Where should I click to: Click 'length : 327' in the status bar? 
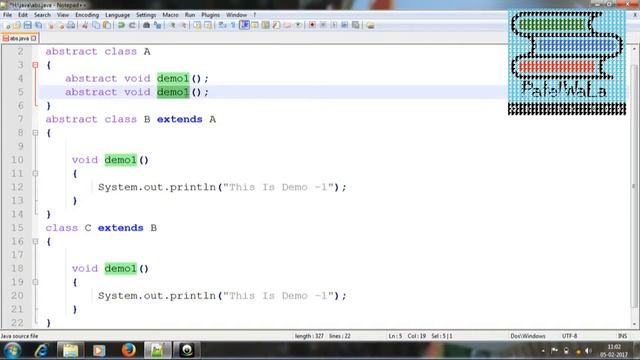pyautogui.click(x=309, y=336)
